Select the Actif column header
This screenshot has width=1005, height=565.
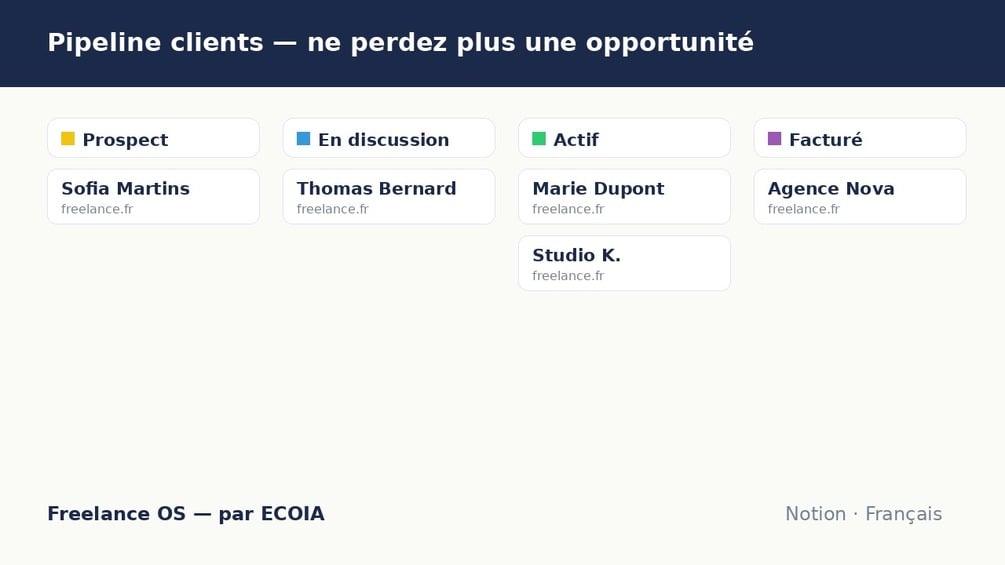coord(624,138)
